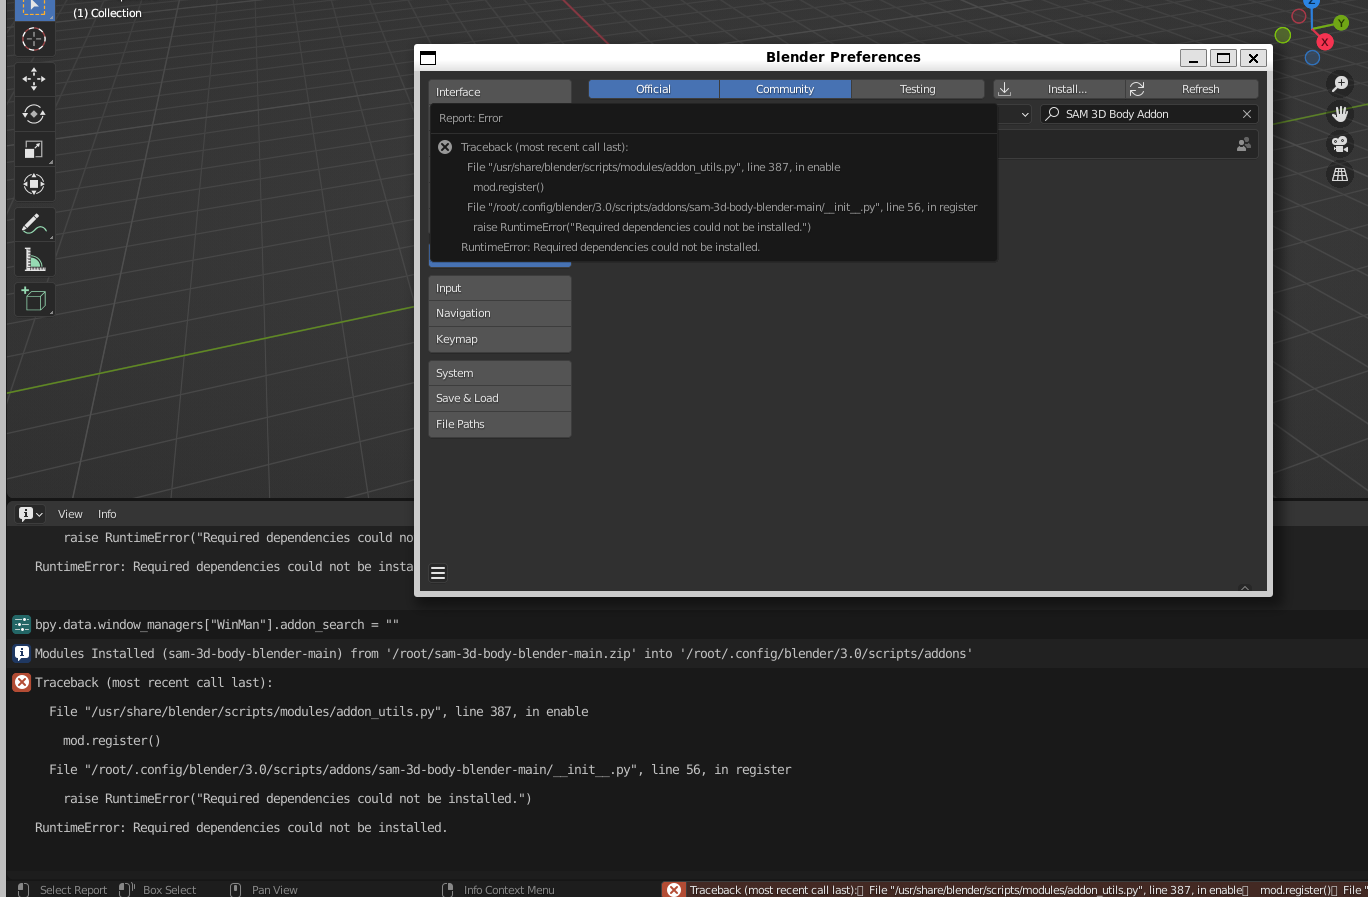Click the Select Box tool
Viewport: 1368px width, 897px height.
click(x=34, y=8)
